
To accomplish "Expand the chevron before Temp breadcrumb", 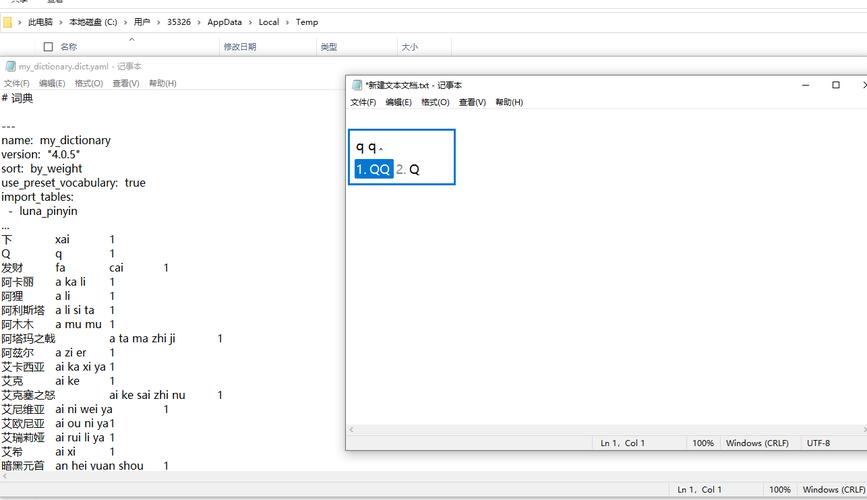I will pos(288,22).
